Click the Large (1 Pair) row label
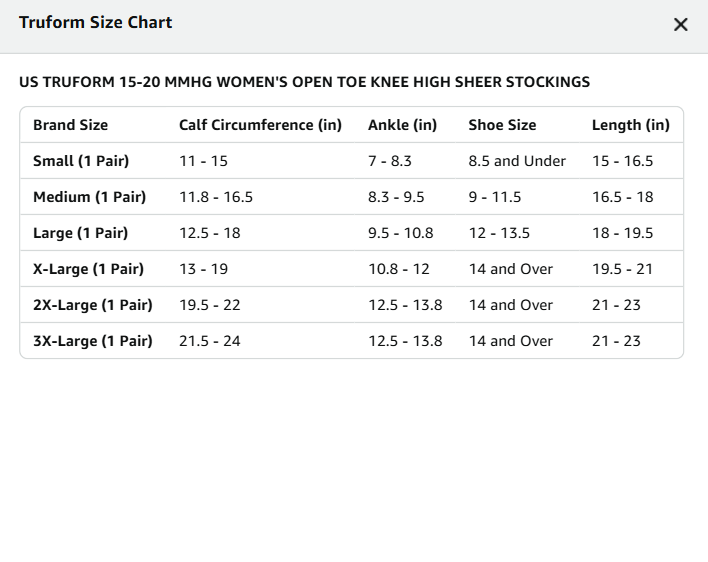The image size is (708, 562). 80,233
